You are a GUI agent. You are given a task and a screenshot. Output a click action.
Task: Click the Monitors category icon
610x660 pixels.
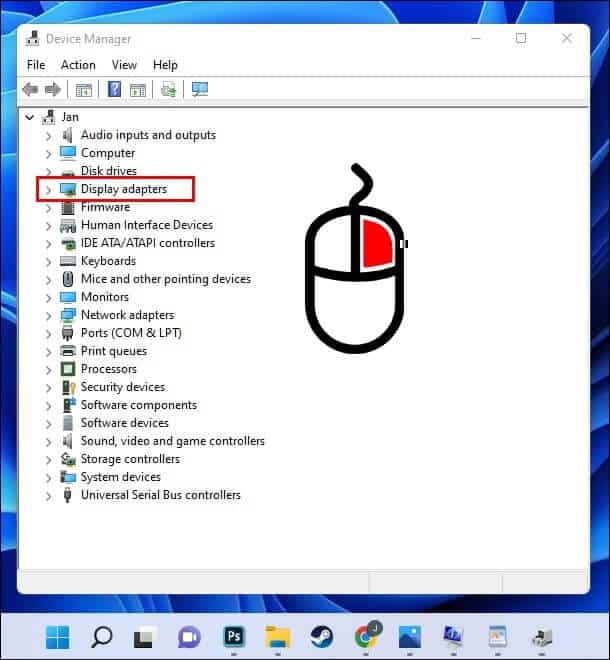coord(68,297)
